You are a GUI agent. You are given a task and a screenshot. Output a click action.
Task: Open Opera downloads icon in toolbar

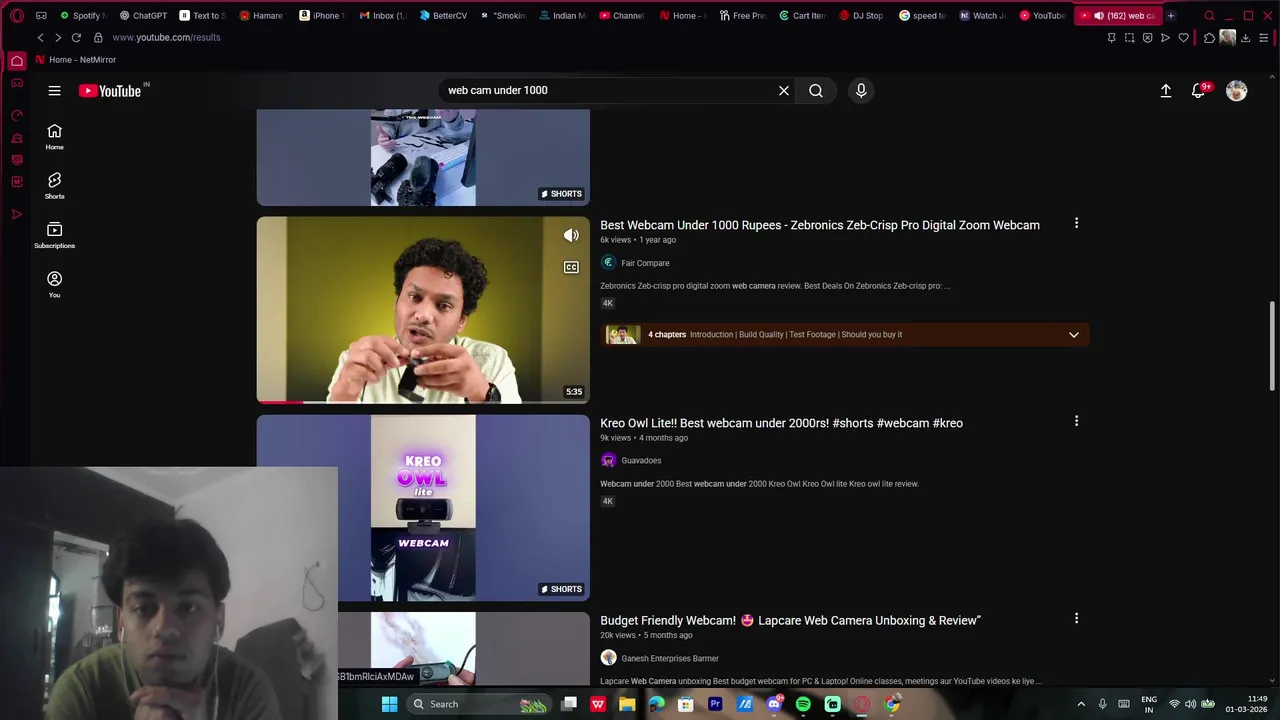[x=1245, y=37]
